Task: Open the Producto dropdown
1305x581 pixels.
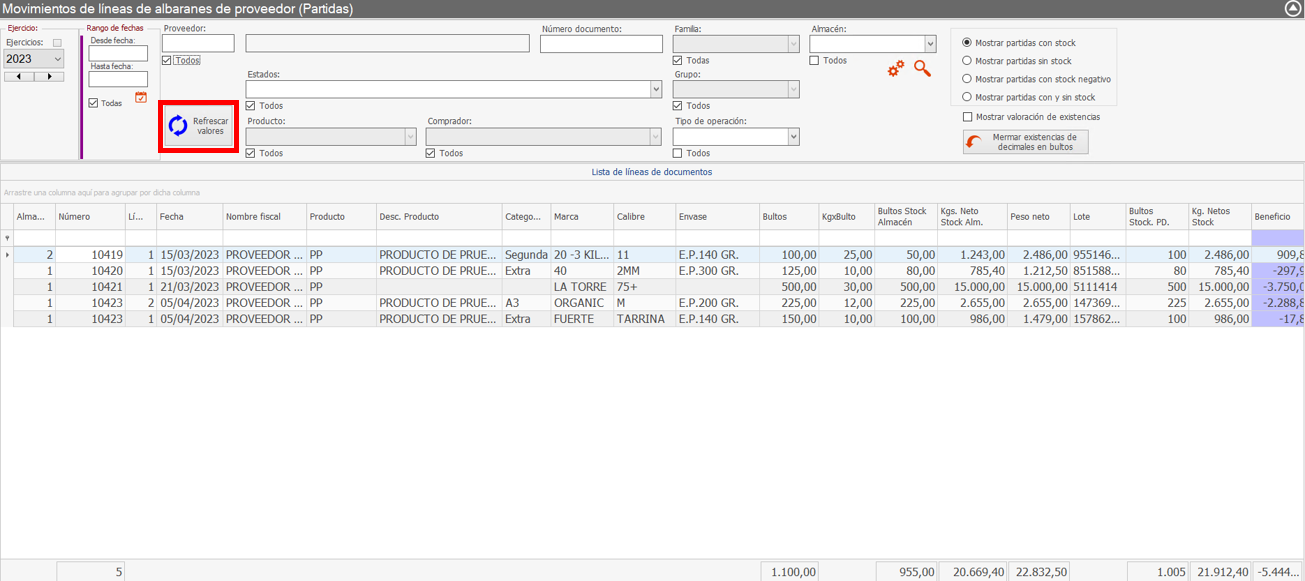Action: (410, 137)
